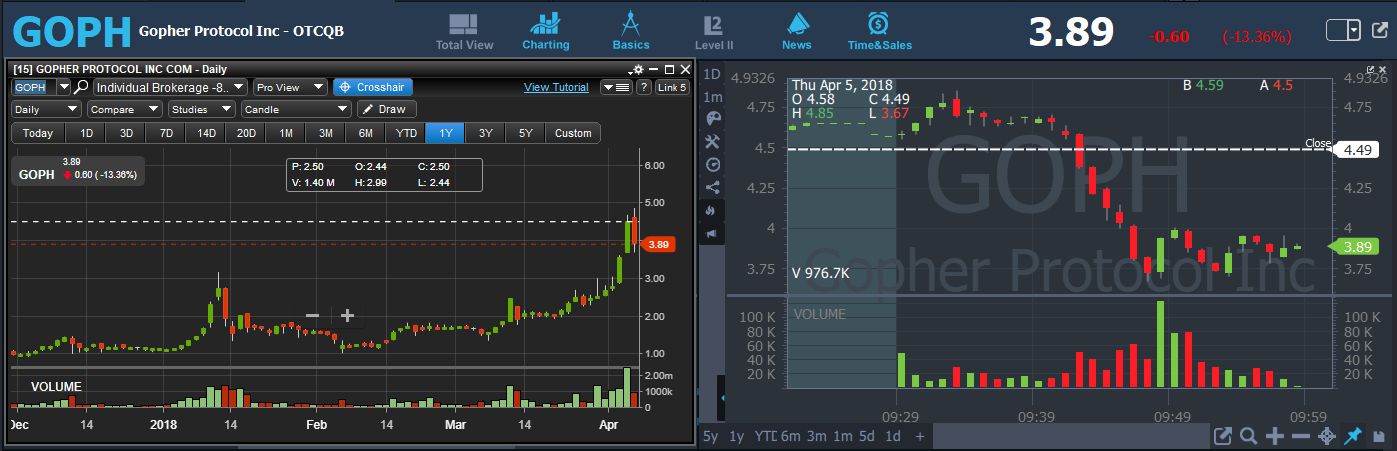Image resolution: width=1397 pixels, height=451 pixels.
Task: Switch to the 5Y range tab
Action: 525,133
